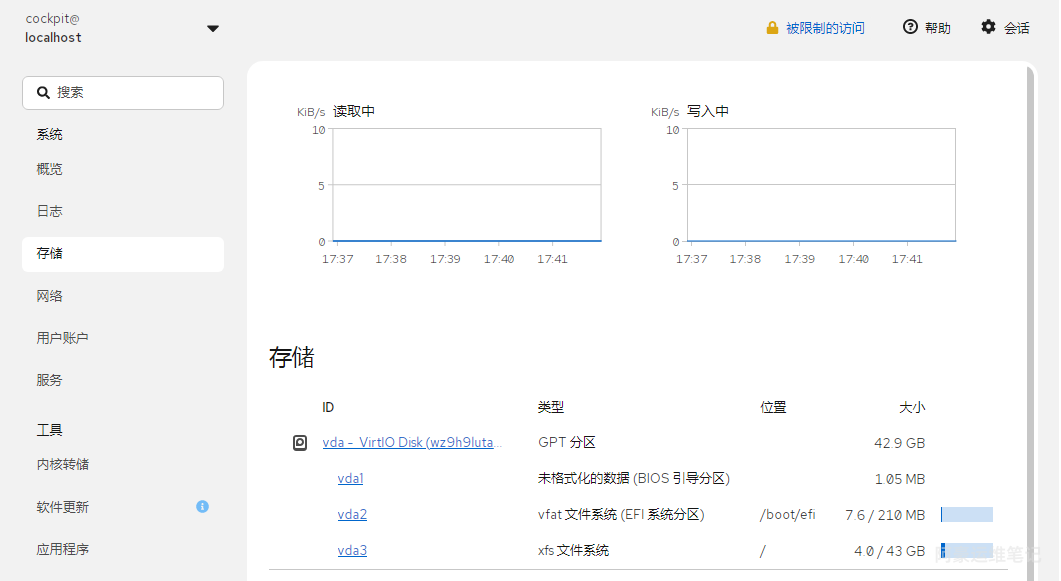
Task: Open 内核转储 kernel dump page
Action: tap(62, 464)
